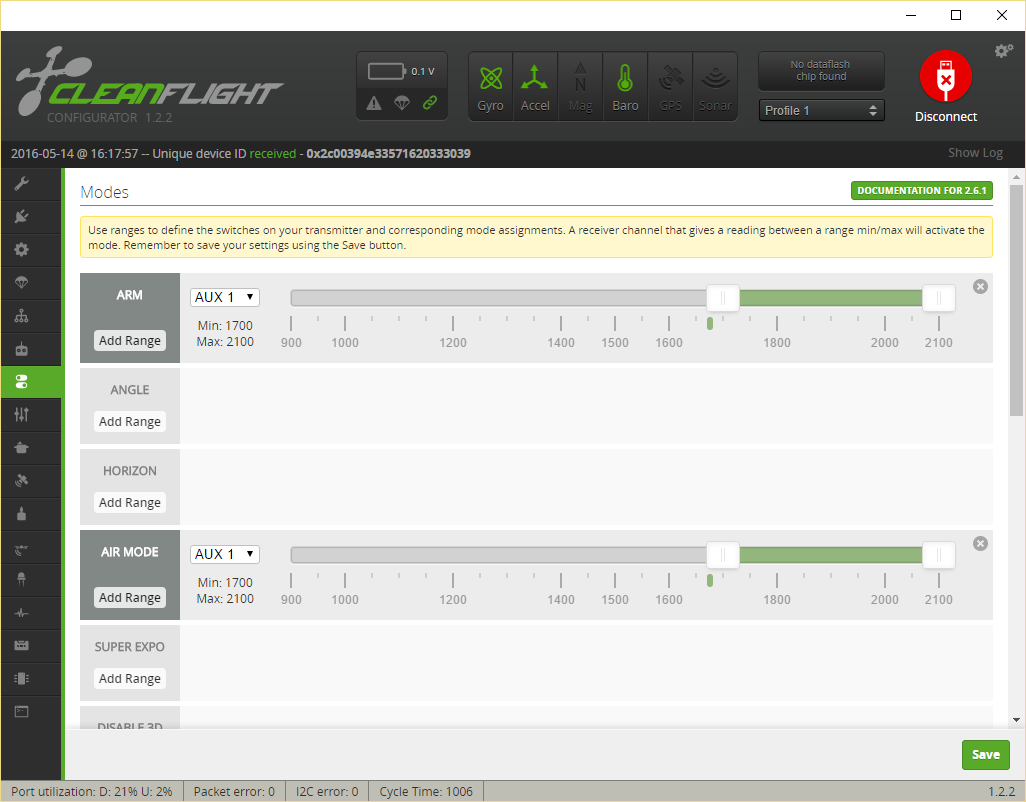Click Show Log to expand the log
Viewport: 1026px width, 802px height.
pos(975,152)
